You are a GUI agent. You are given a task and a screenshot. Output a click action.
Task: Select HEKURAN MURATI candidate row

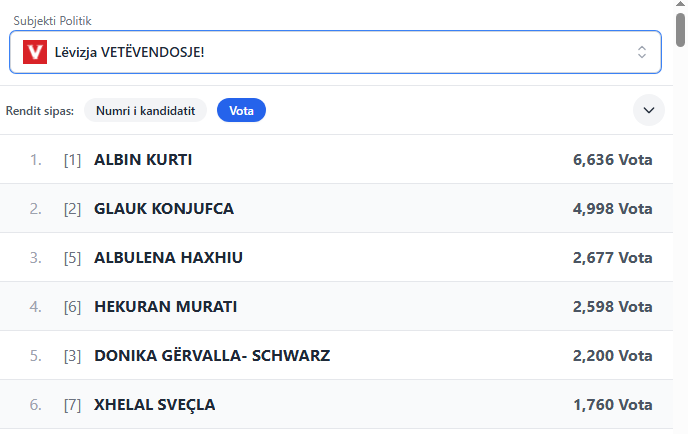[336, 307]
